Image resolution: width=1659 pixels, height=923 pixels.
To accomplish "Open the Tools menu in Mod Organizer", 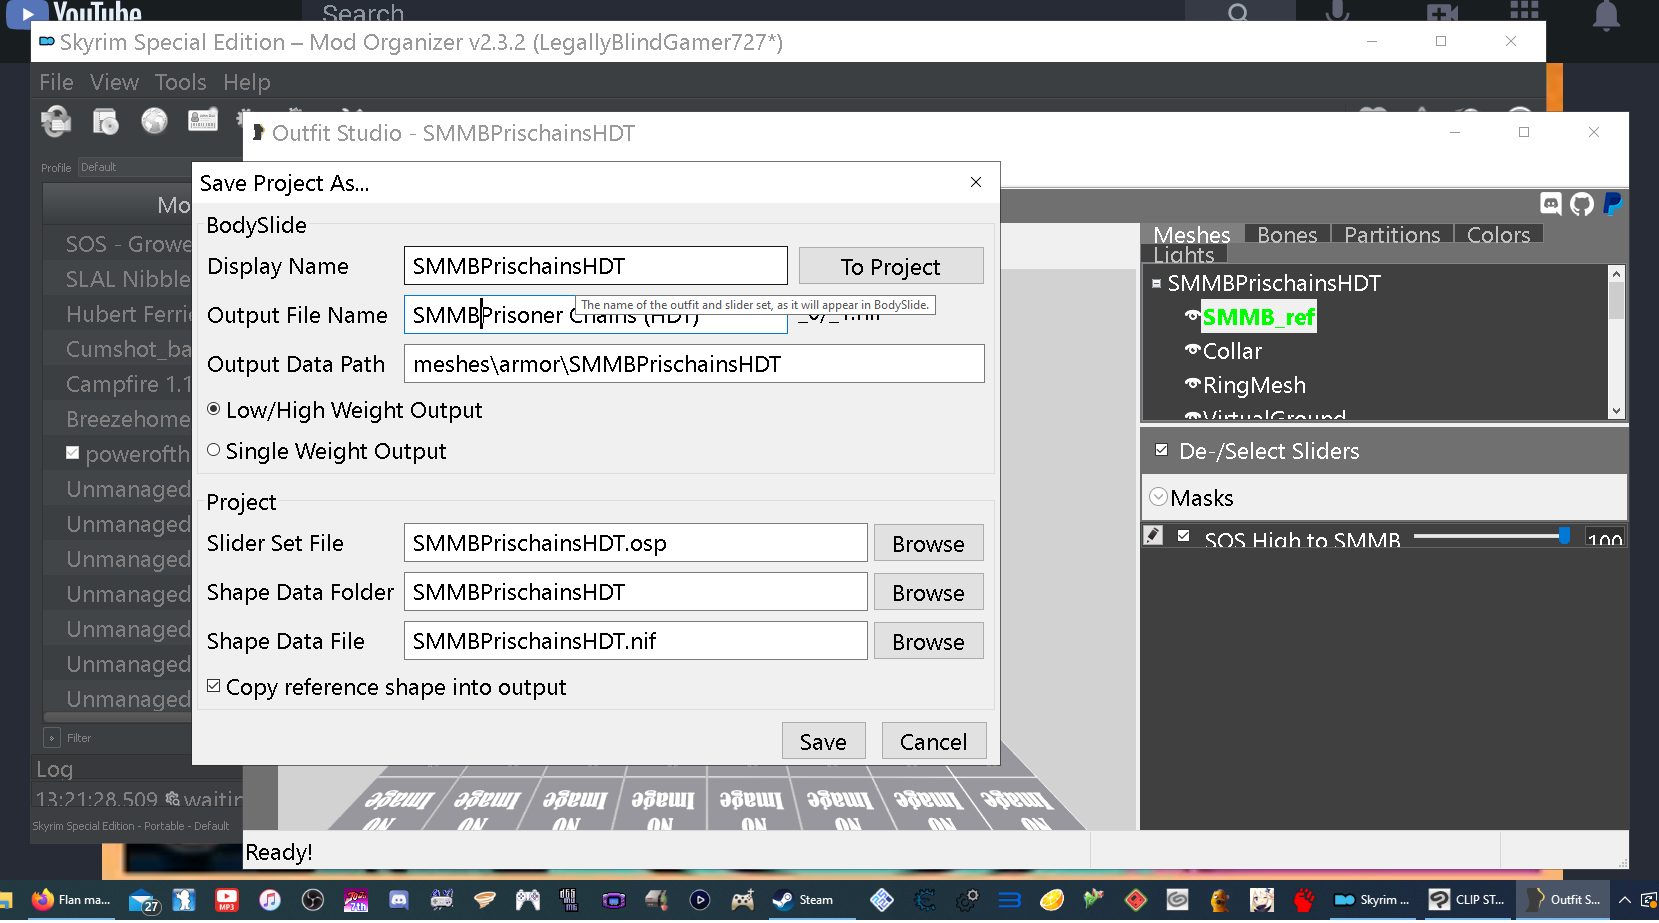I will [x=180, y=82].
